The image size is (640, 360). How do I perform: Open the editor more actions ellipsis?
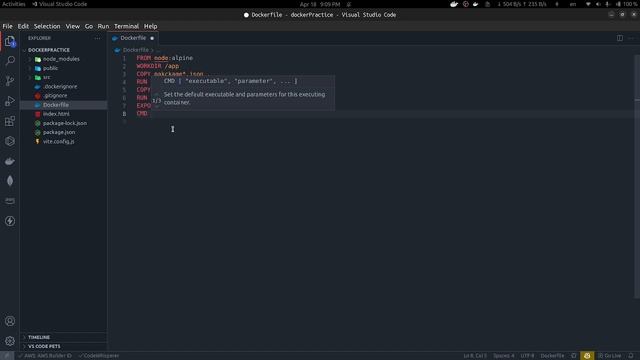coord(631,38)
